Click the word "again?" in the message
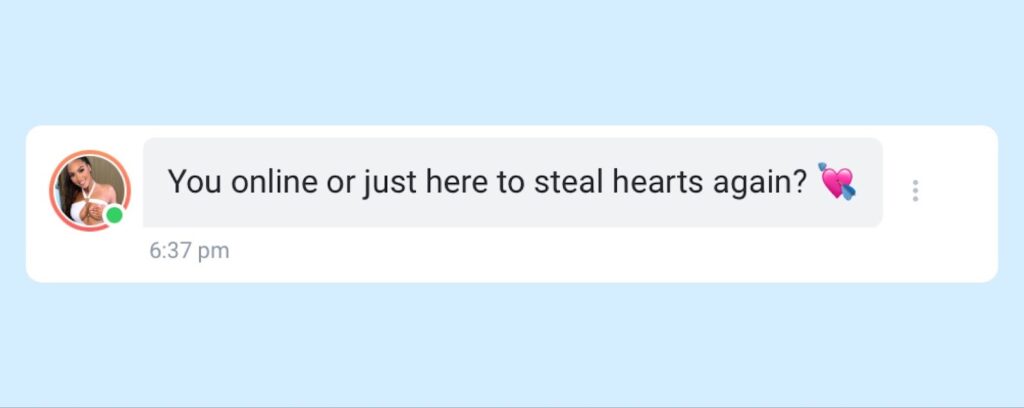1024x408 pixels. coord(761,183)
